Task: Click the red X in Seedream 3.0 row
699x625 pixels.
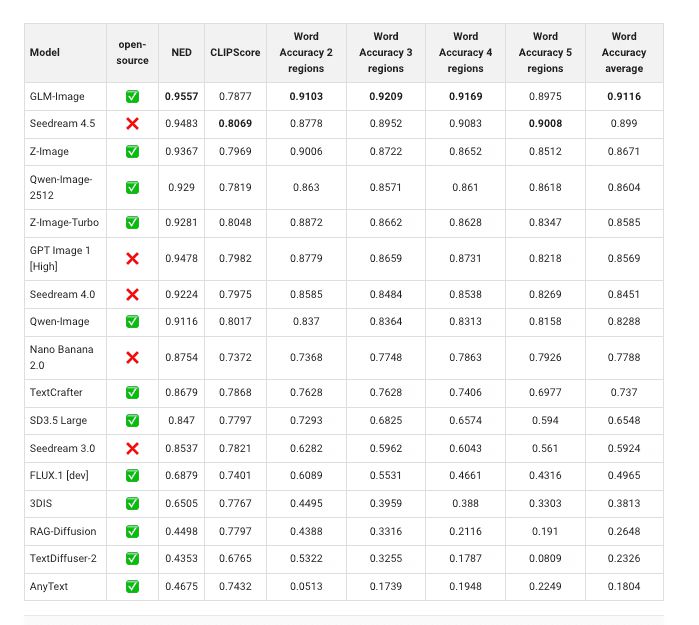Action: coord(132,448)
